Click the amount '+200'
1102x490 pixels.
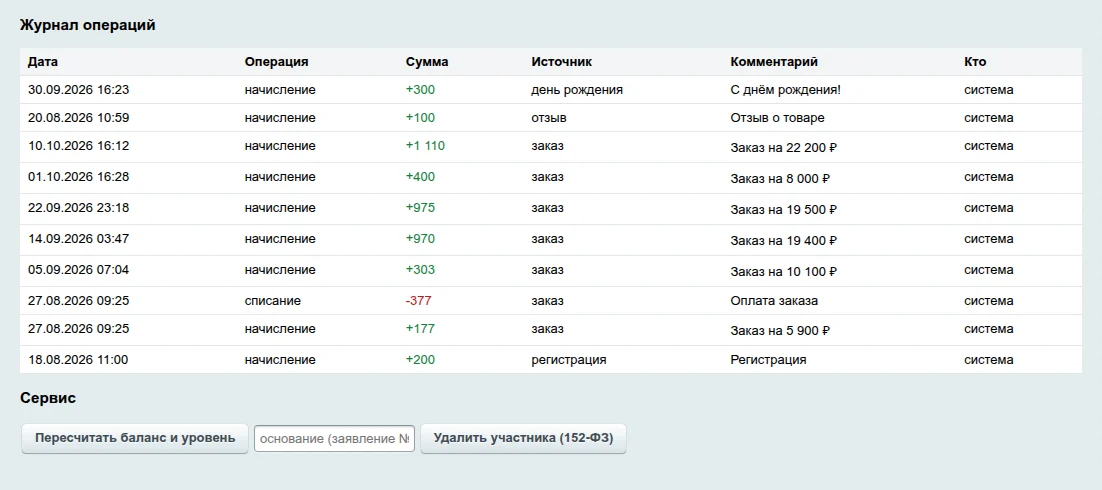tap(420, 360)
